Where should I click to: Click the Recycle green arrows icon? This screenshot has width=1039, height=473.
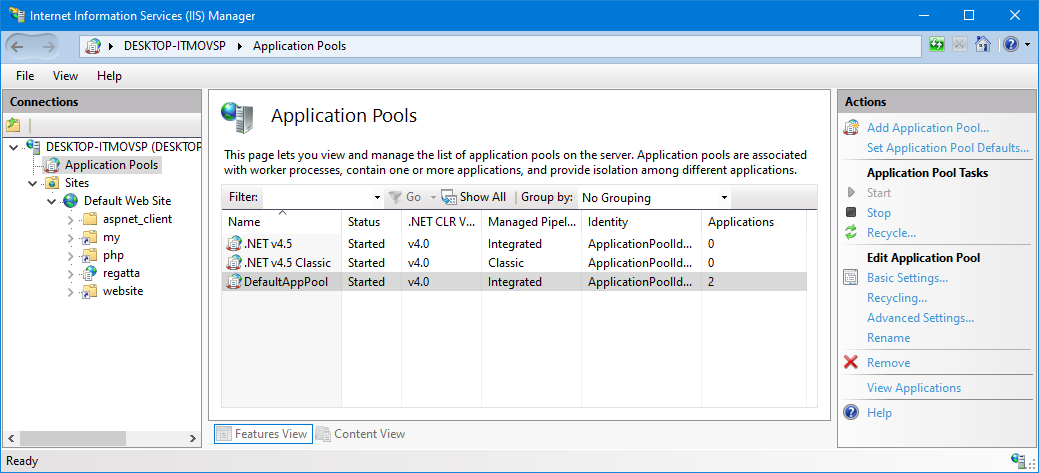pos(851,233)
